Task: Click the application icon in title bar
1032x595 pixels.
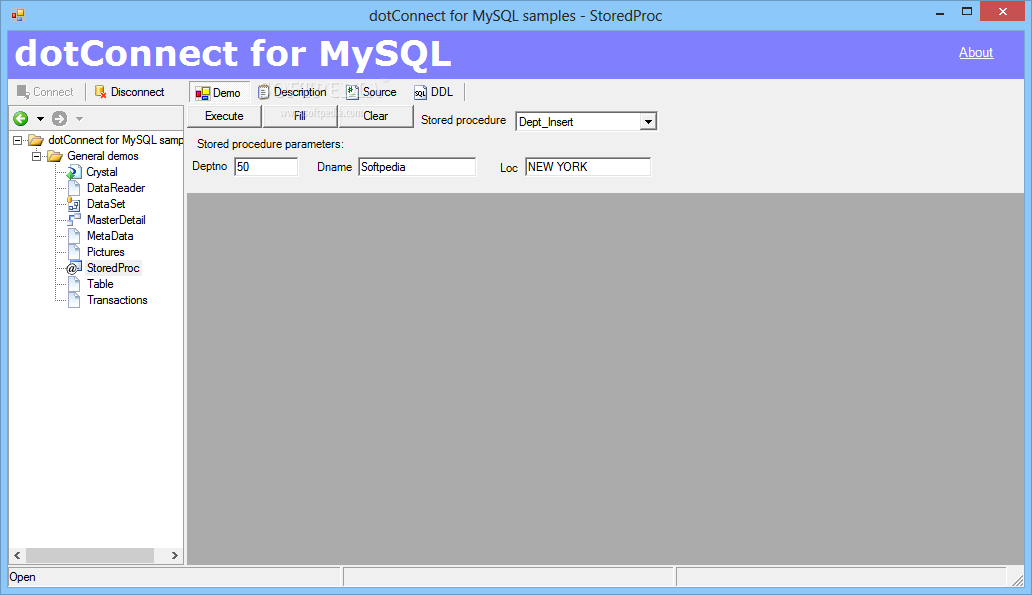Action: coord(18,15)
